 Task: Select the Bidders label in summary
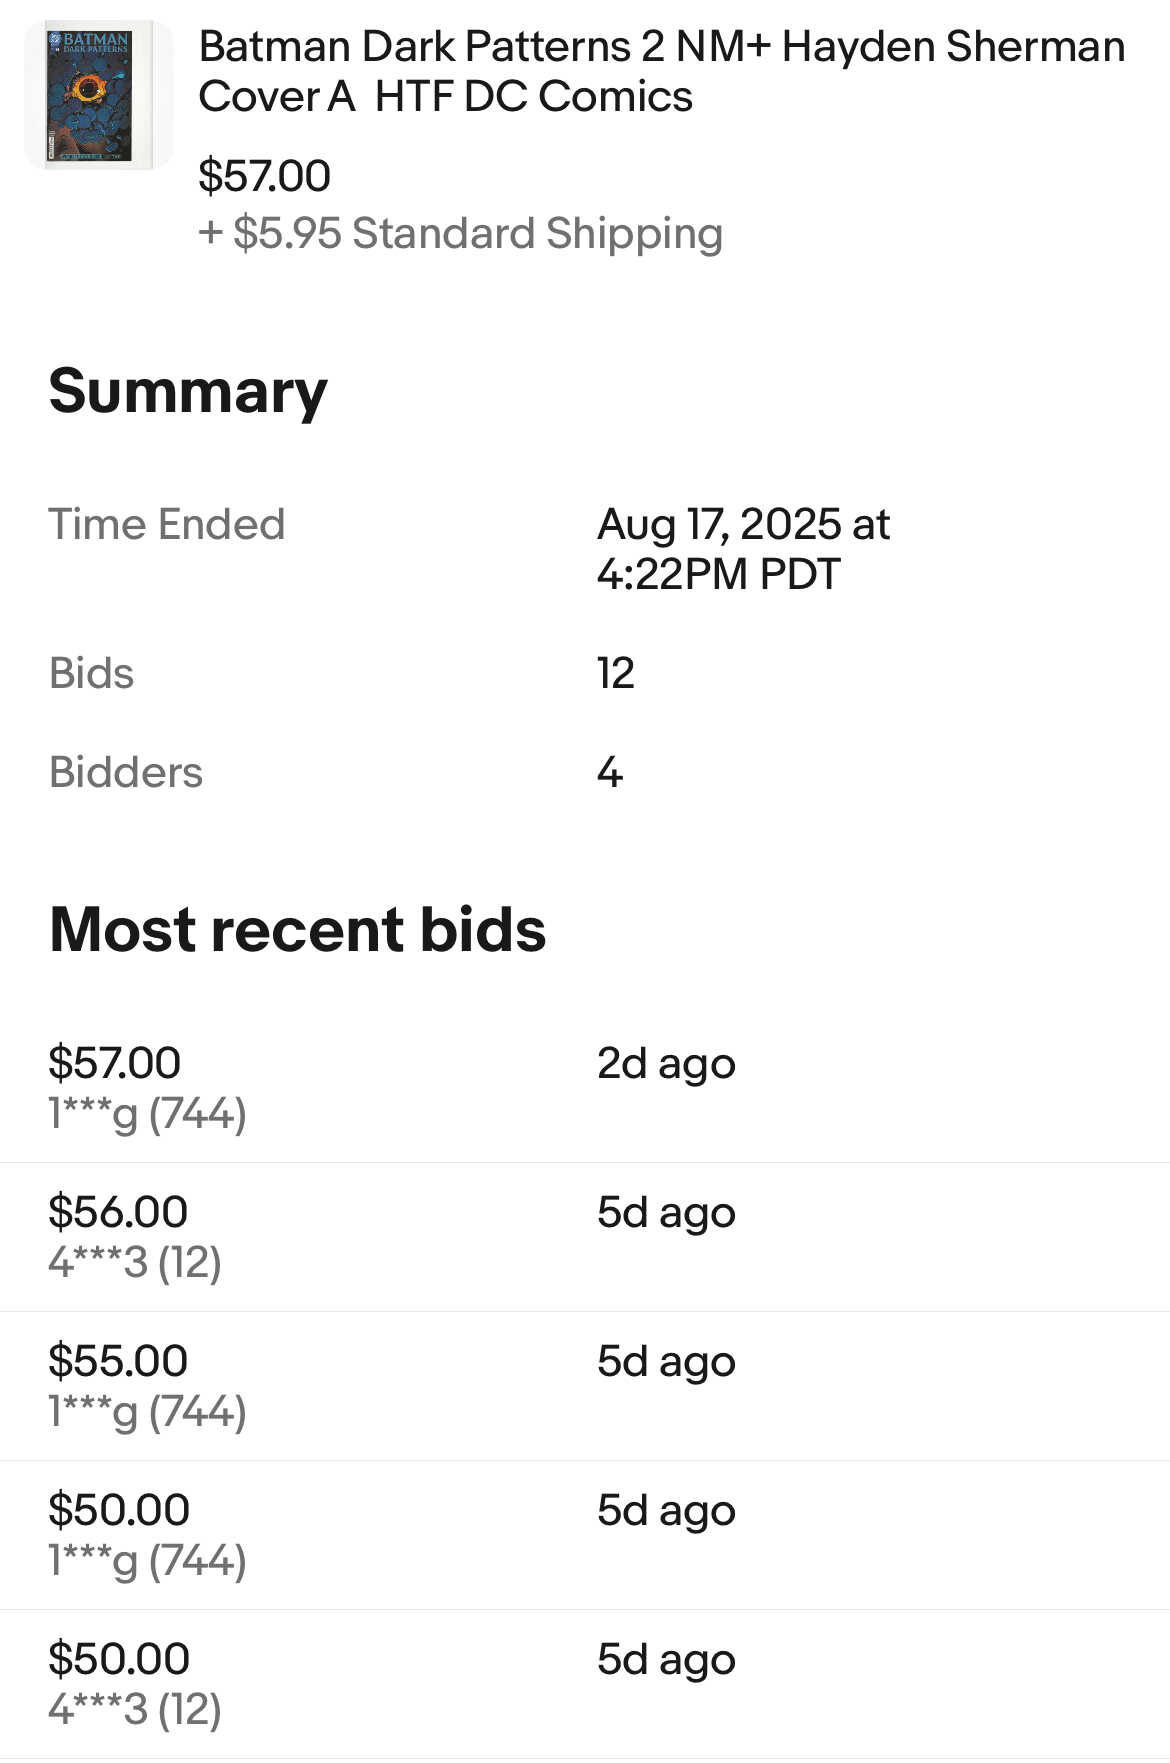[126, 772]
